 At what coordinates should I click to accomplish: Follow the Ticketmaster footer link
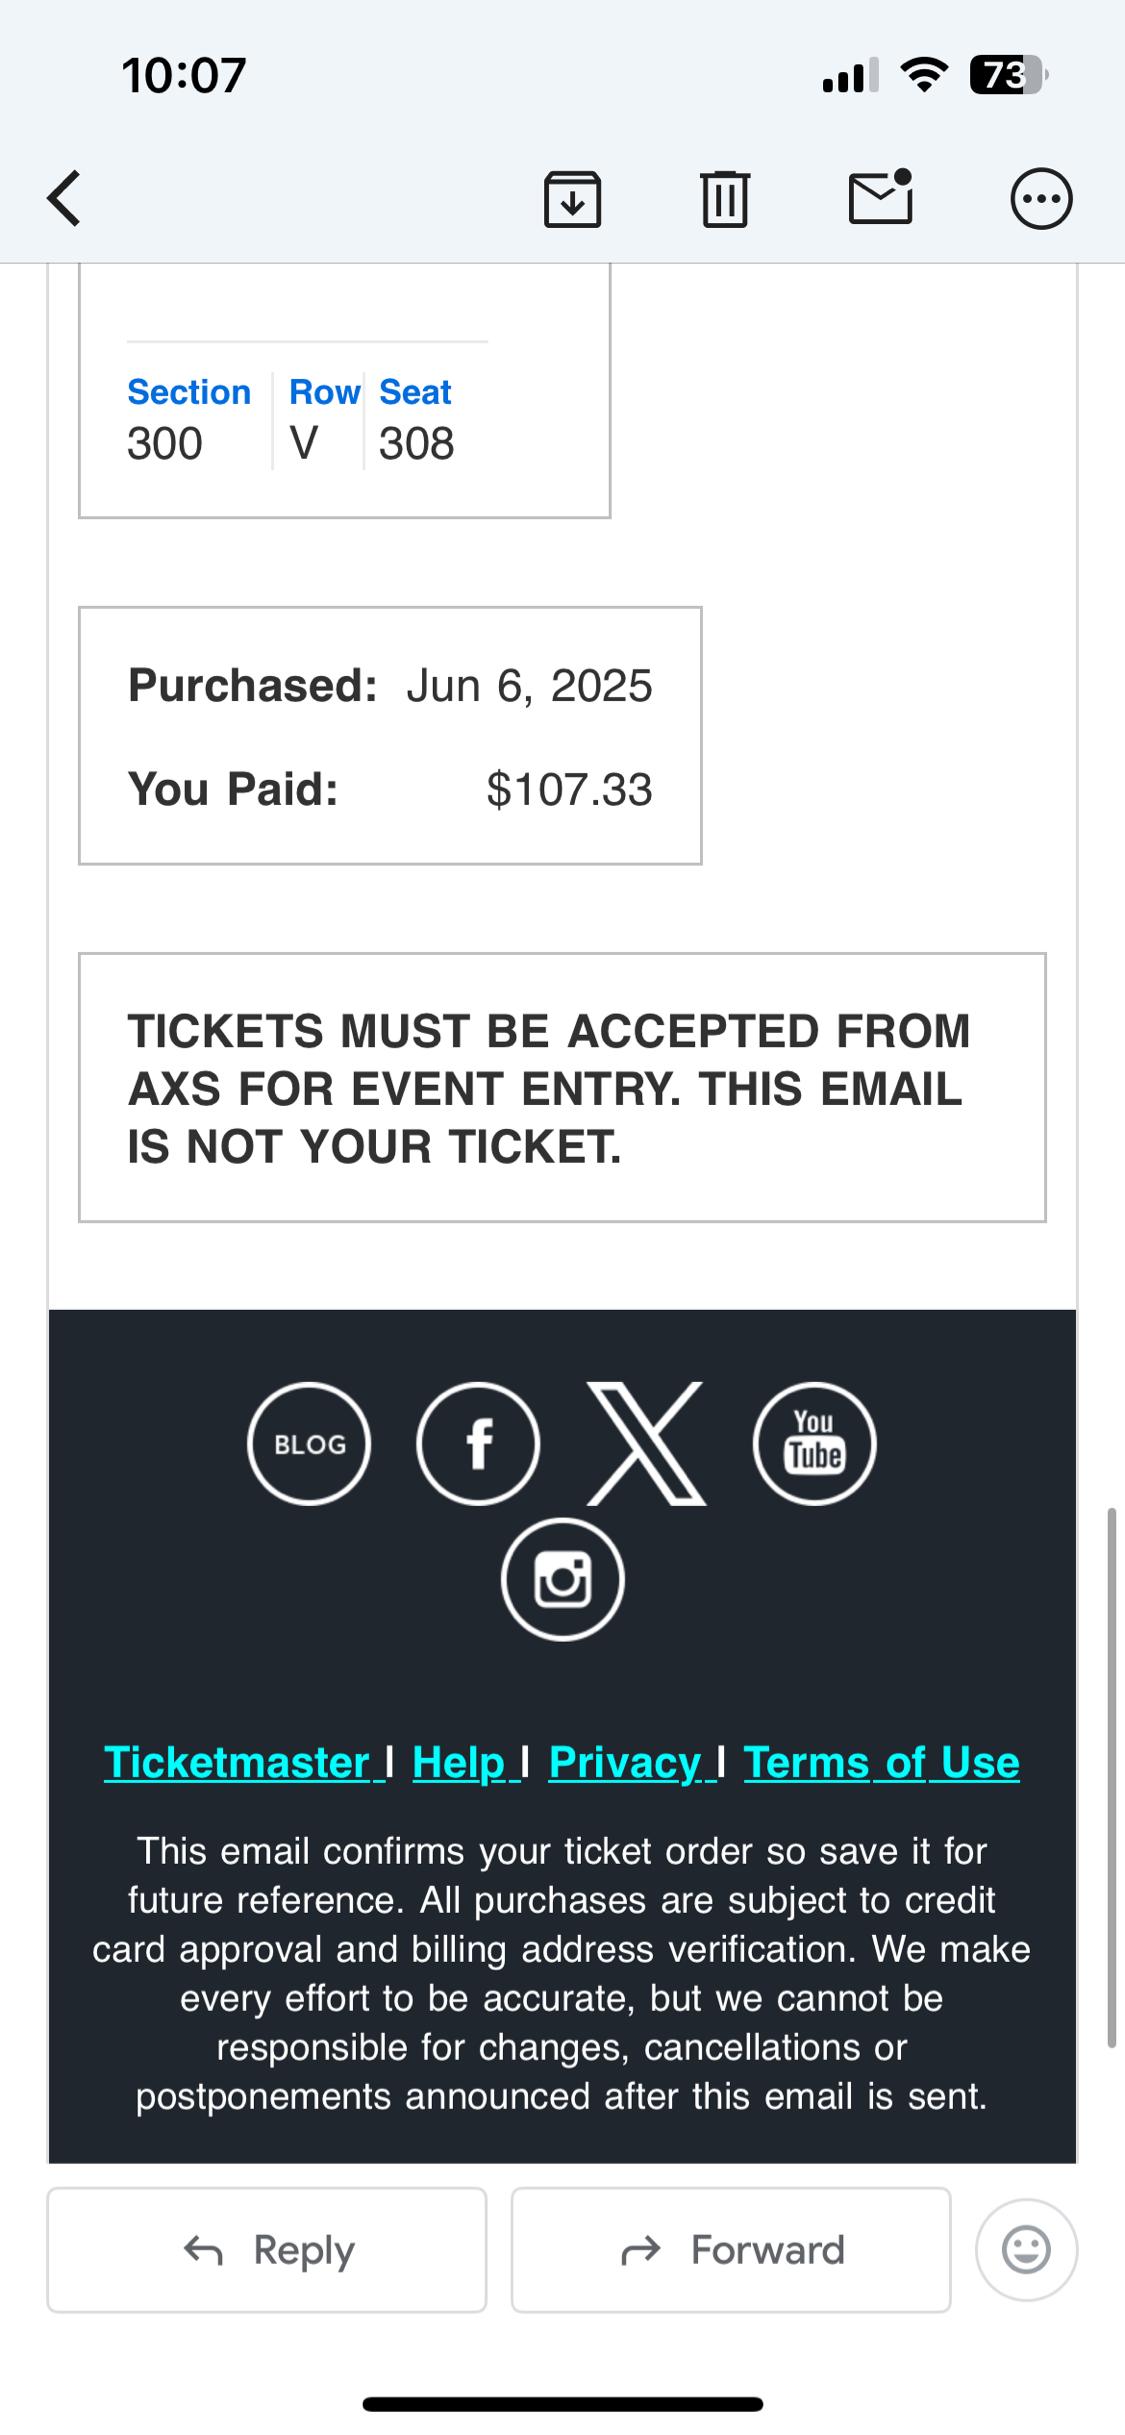(238, 1763)
